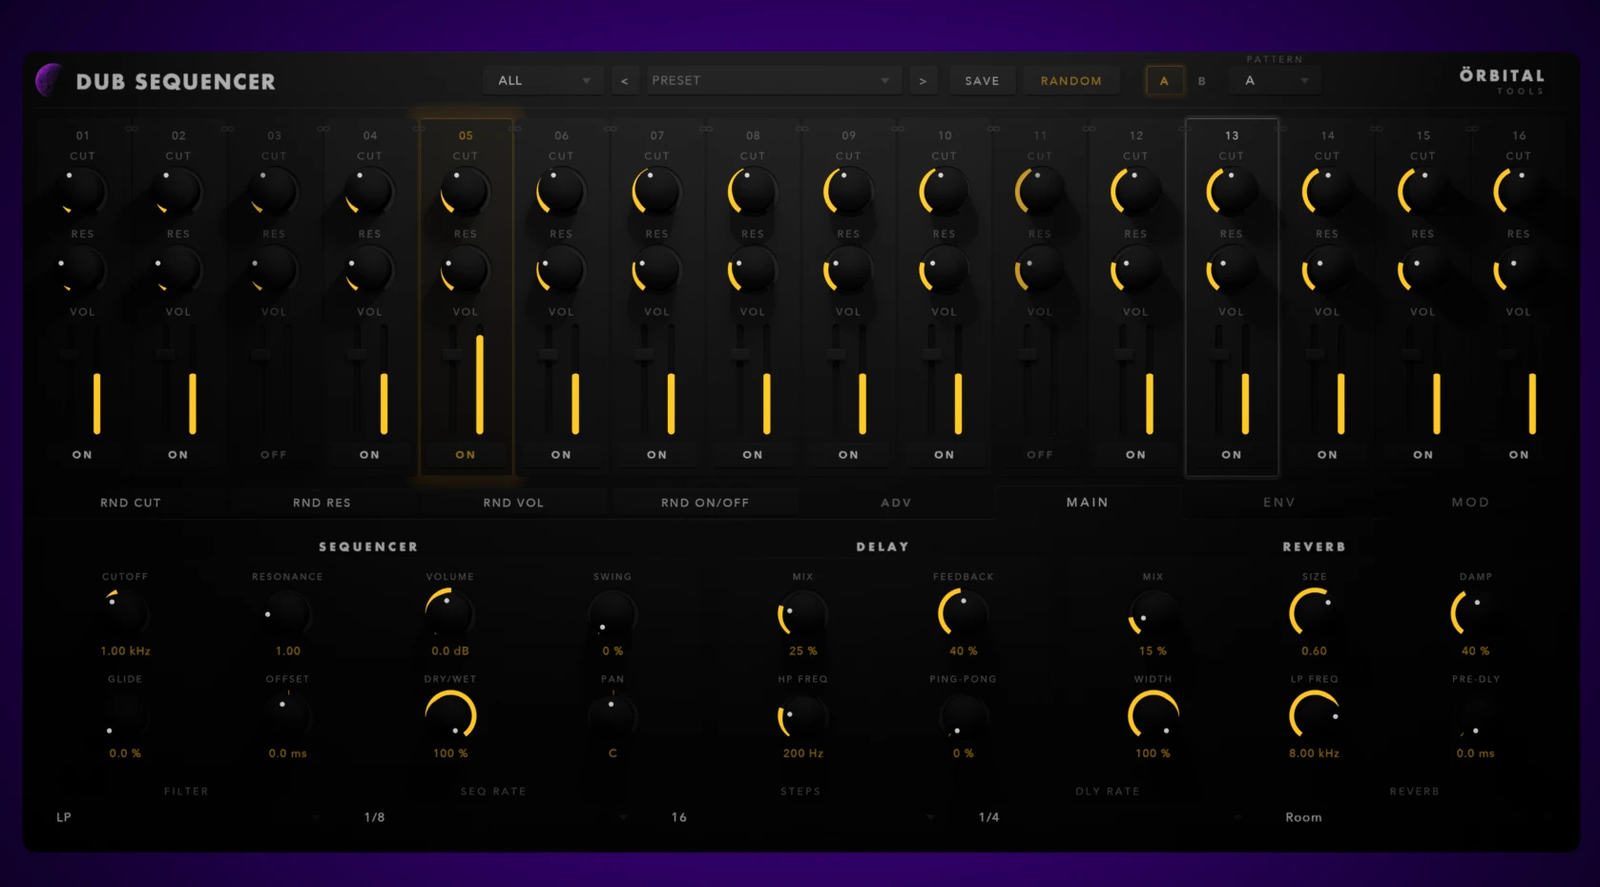
Task: Click the step 05 VOL fader
Action: pos(454,356)
